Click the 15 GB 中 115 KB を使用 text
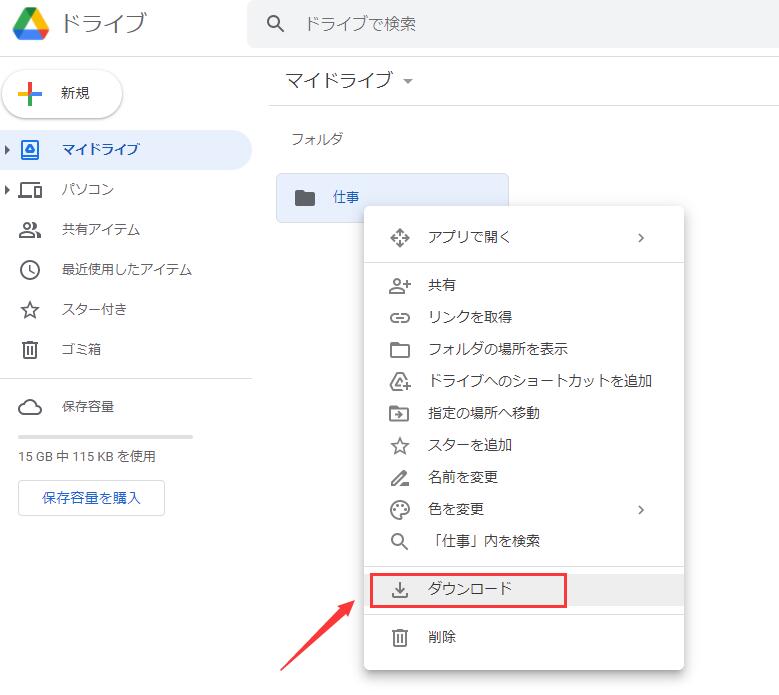Image resolution: width=779 pixels, height=695 pixels. [87, 456]
